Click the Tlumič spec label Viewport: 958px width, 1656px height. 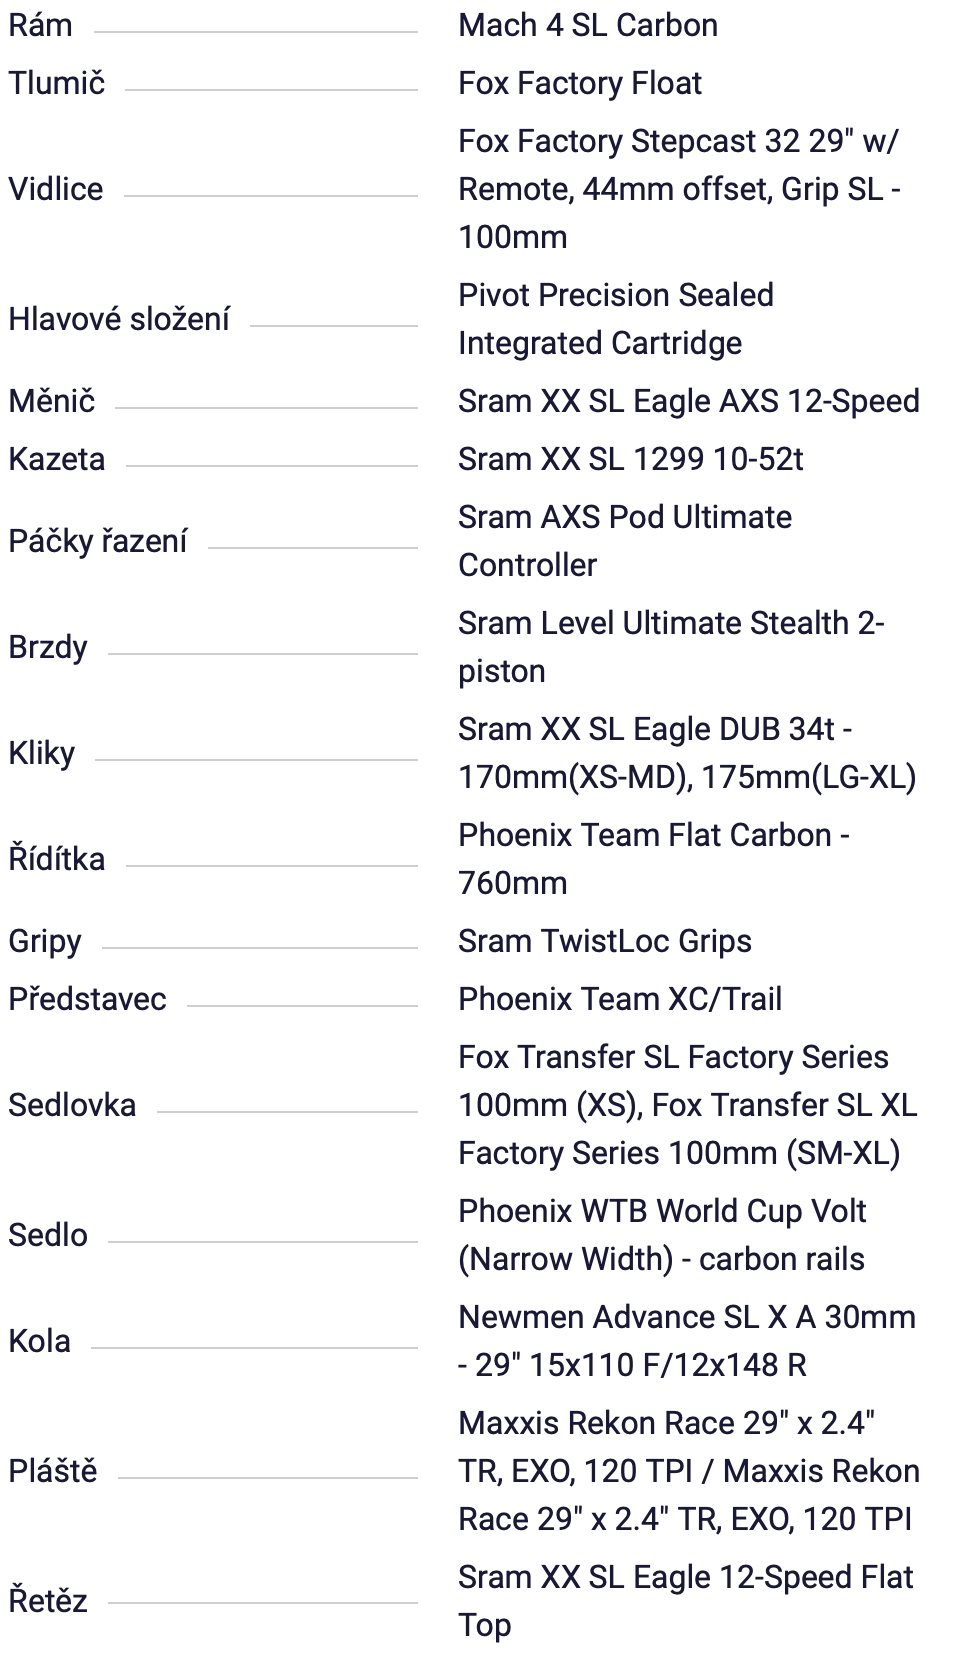(56, 83)
